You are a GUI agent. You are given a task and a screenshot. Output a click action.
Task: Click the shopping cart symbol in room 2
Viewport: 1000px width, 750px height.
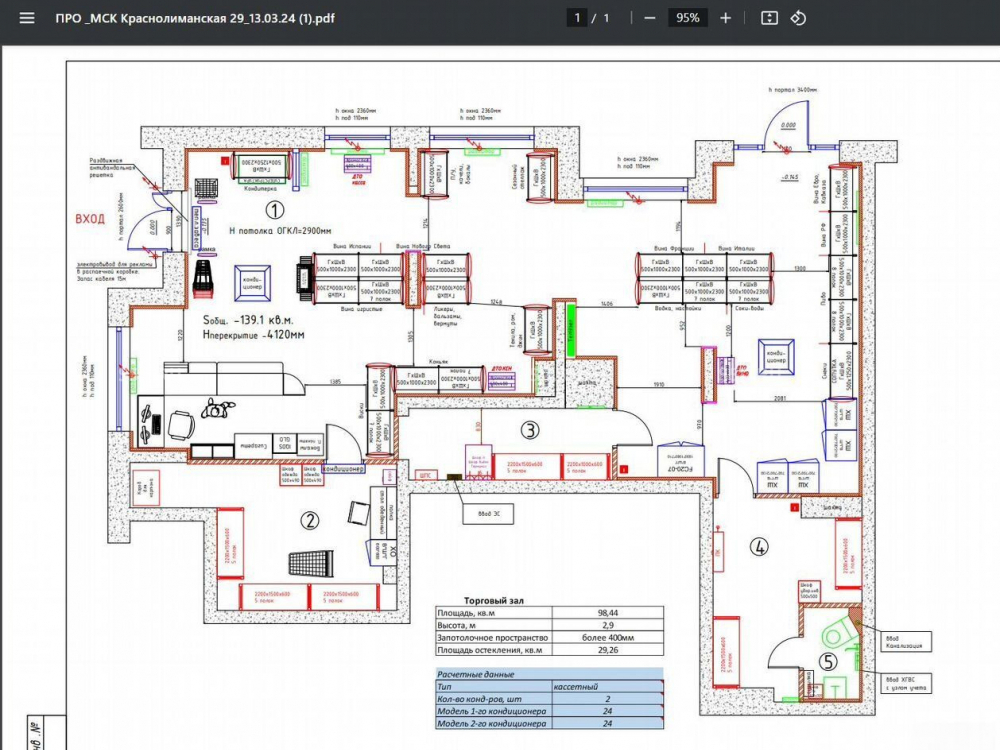click(x=310, y=563)
